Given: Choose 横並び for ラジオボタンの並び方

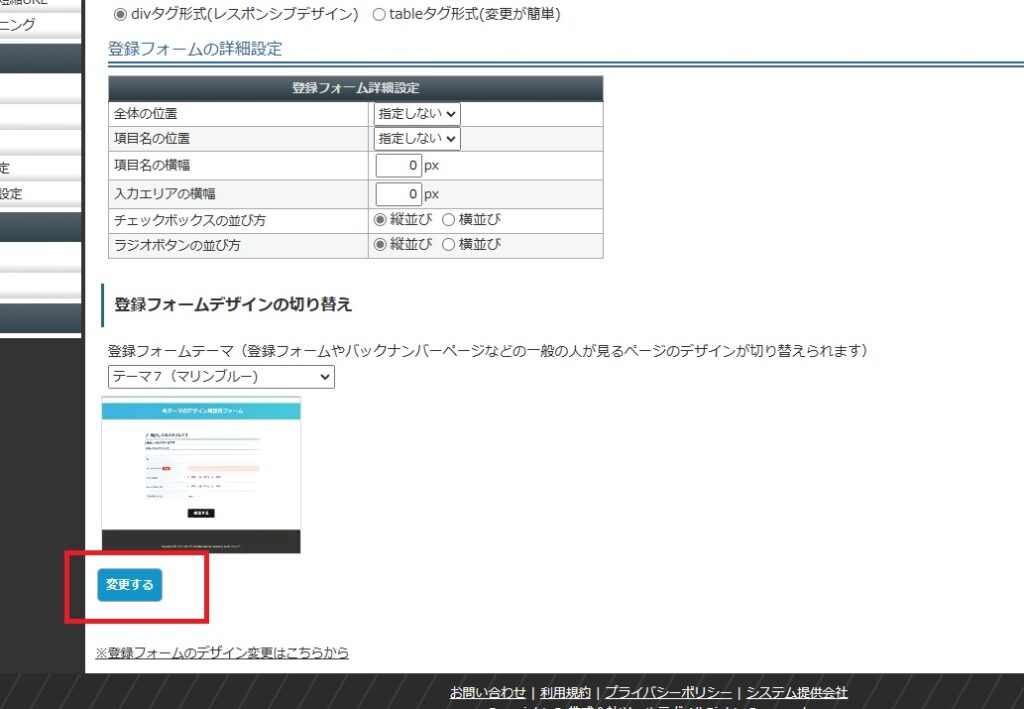Looking at the screenshot, I should click(x=448, y=245).
